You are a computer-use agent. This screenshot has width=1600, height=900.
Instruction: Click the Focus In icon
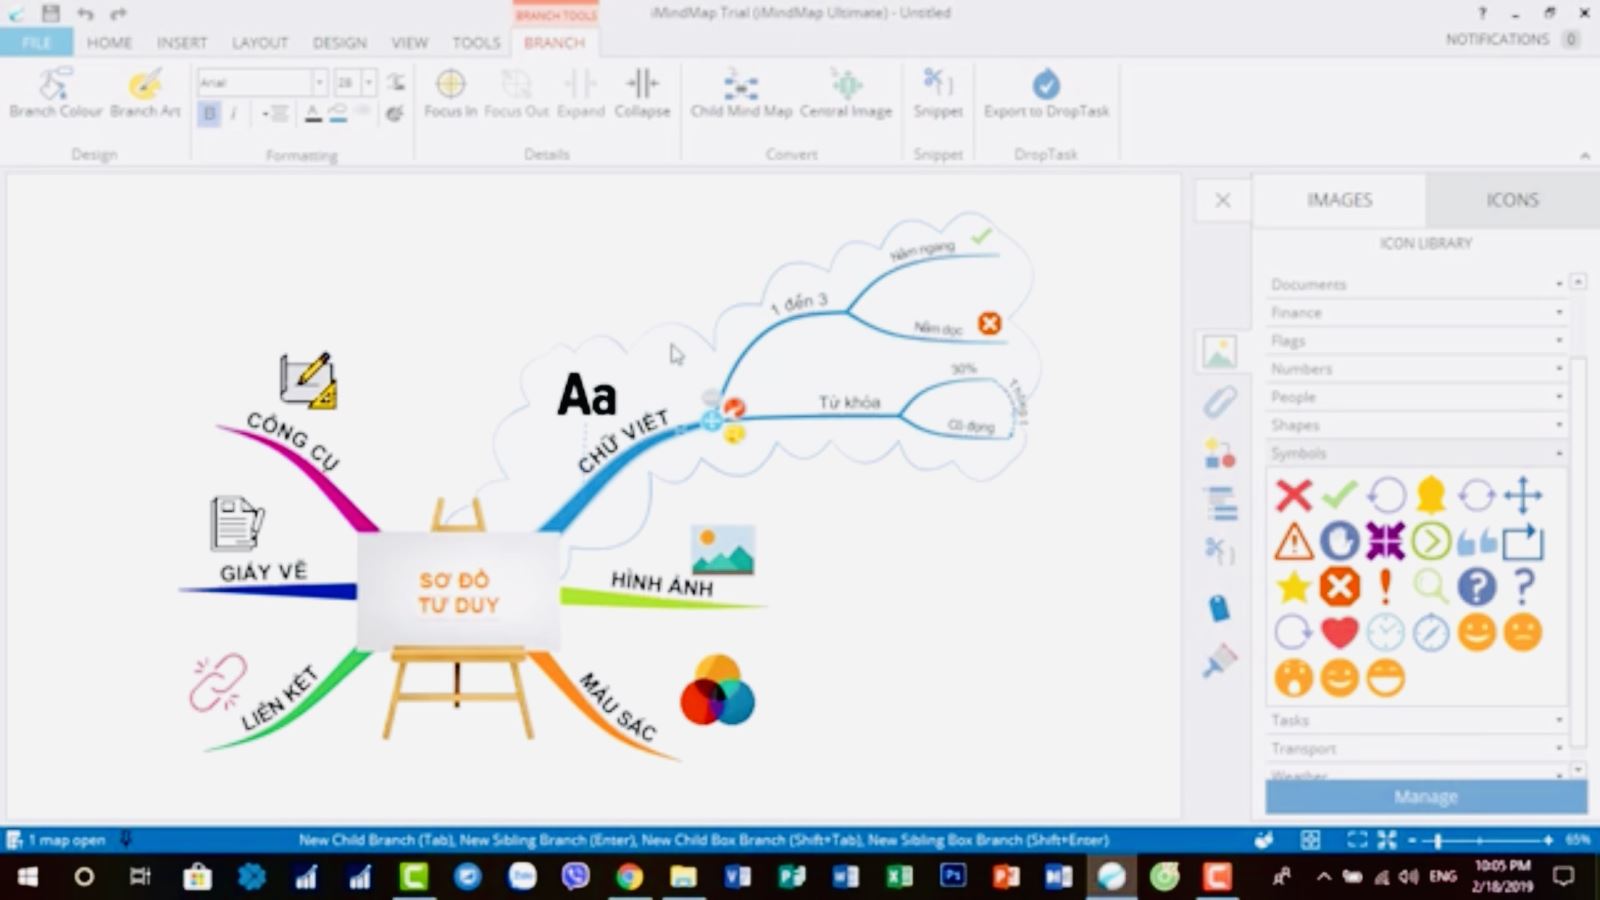coord(450,92)
